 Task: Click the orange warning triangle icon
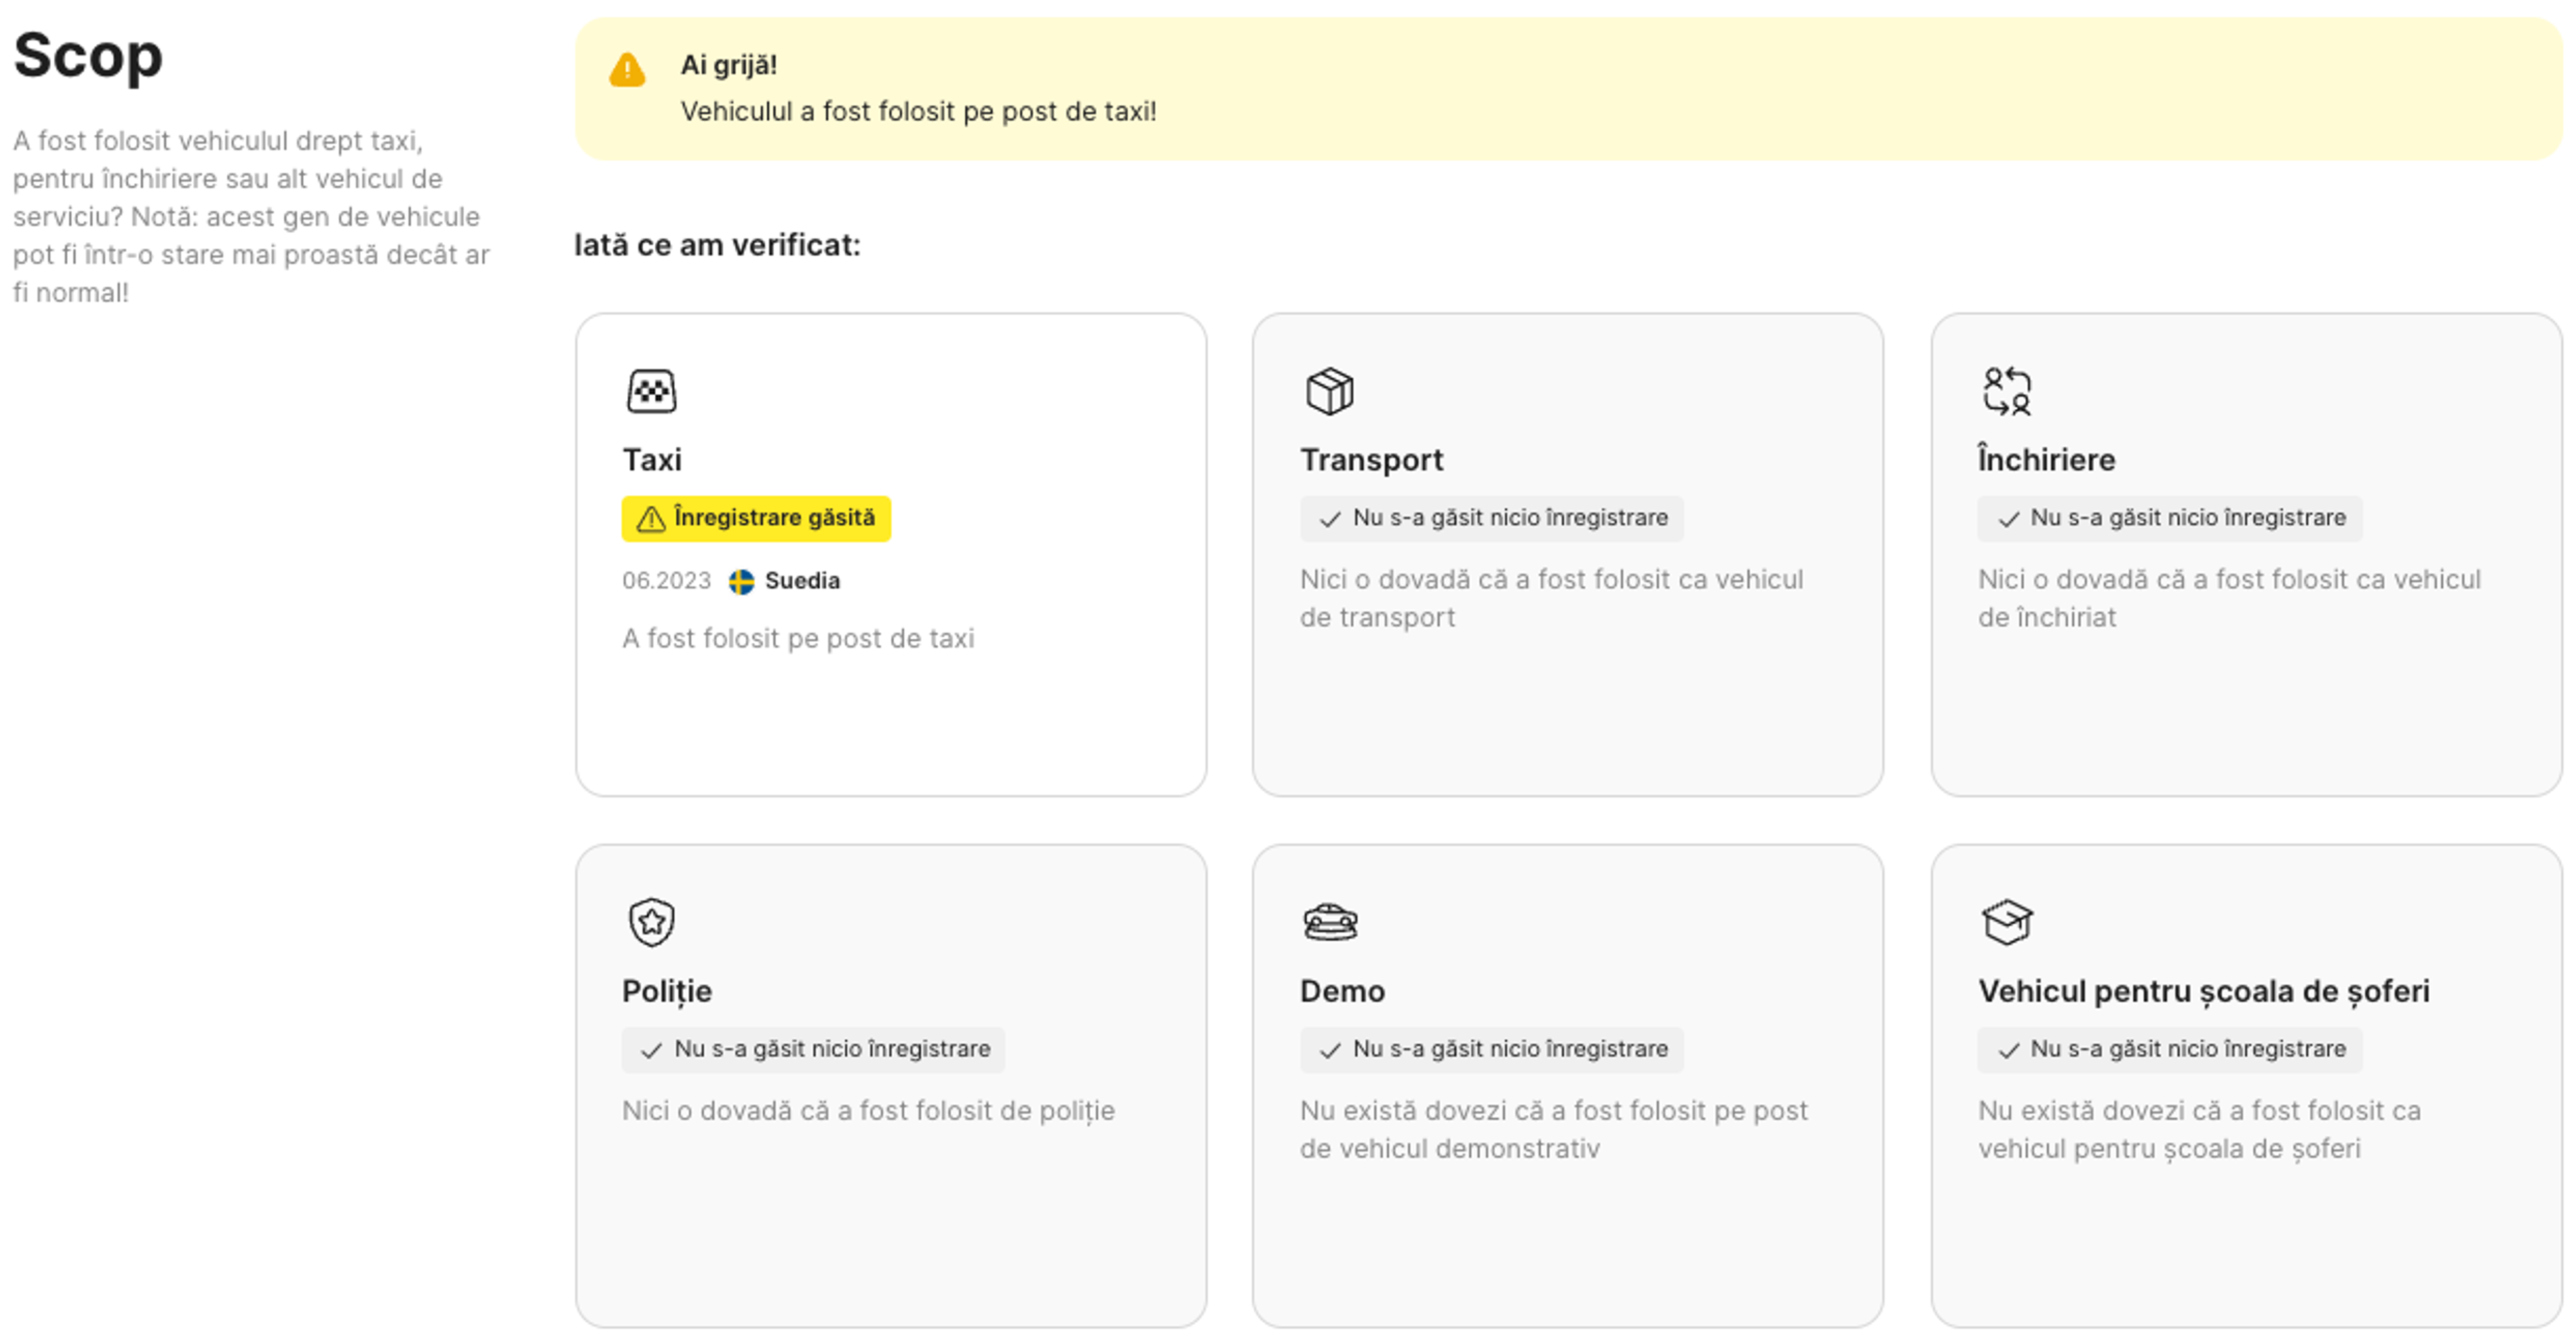coord(627,70)
